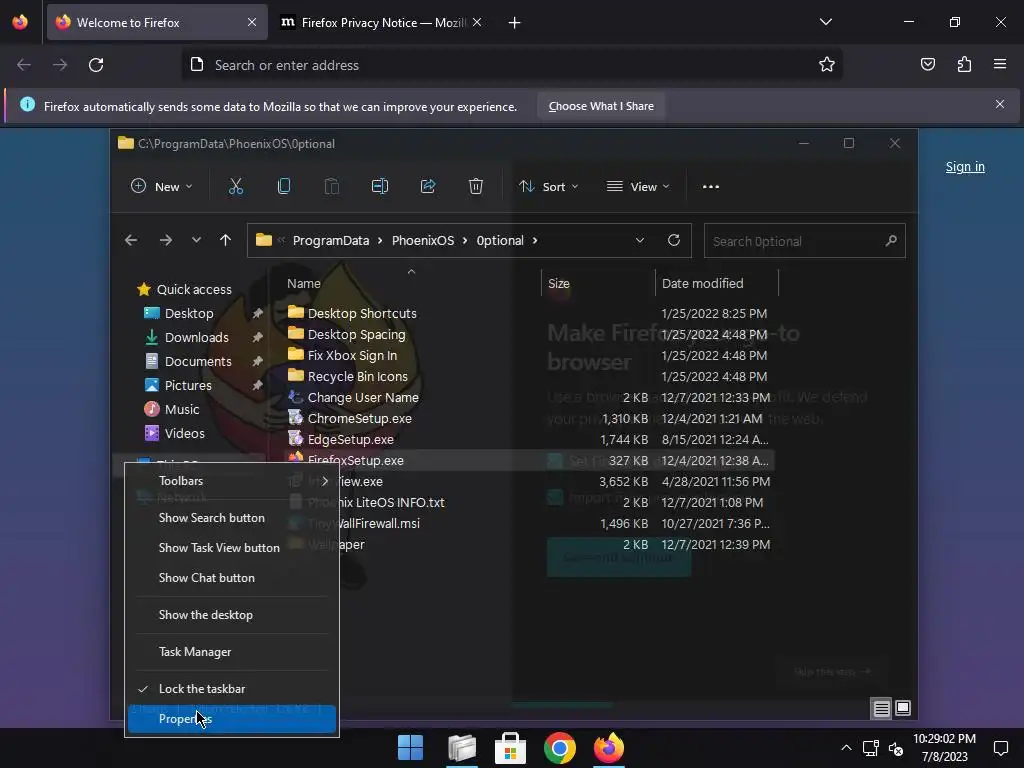Open Microsoft Store from the taskbar

click(511, 748)
